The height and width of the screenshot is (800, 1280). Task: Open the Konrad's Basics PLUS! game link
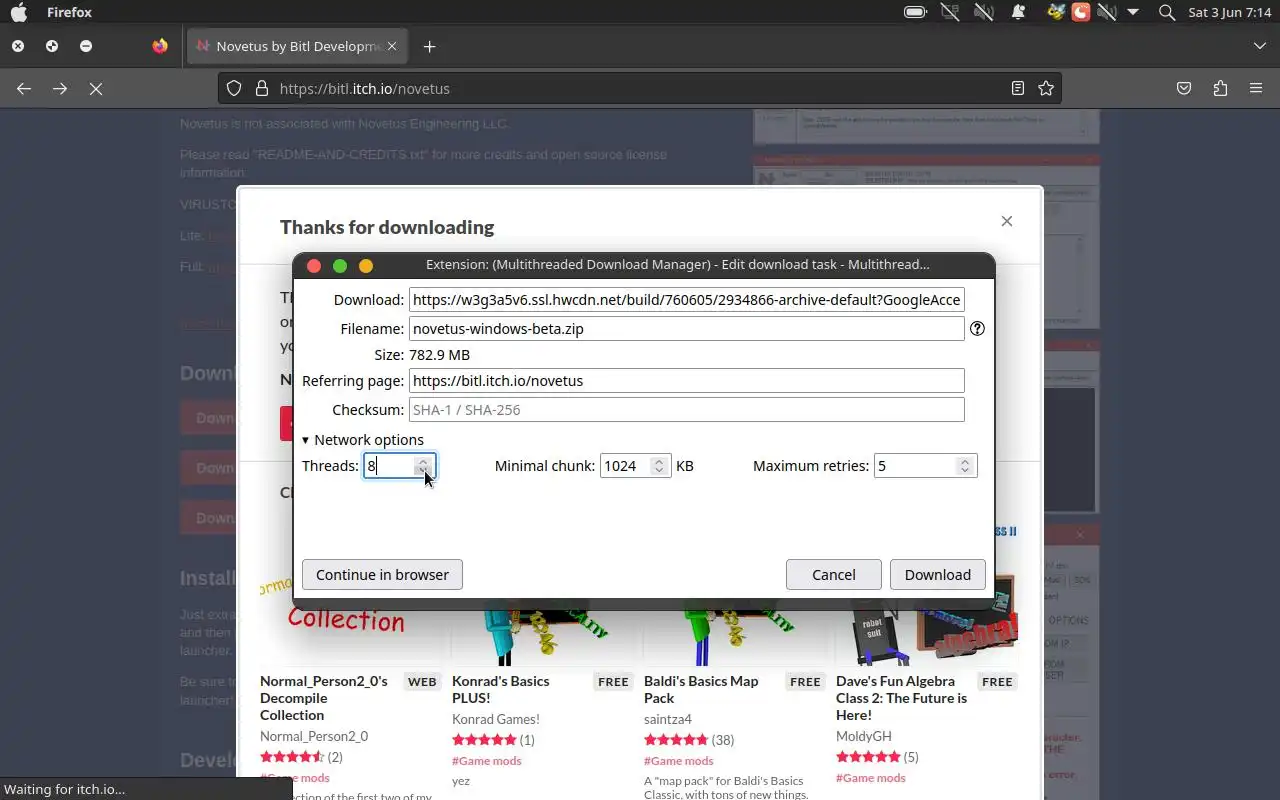[501, 689]
